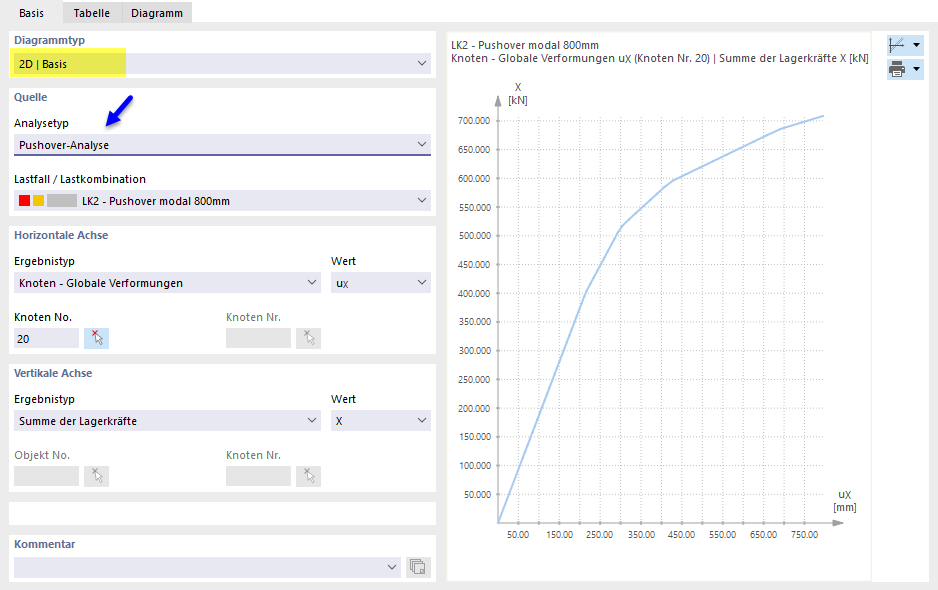The image size is (938, 590).
Task: Pick node graphically next to Knoten No. 20
Action: coord(96,338)
